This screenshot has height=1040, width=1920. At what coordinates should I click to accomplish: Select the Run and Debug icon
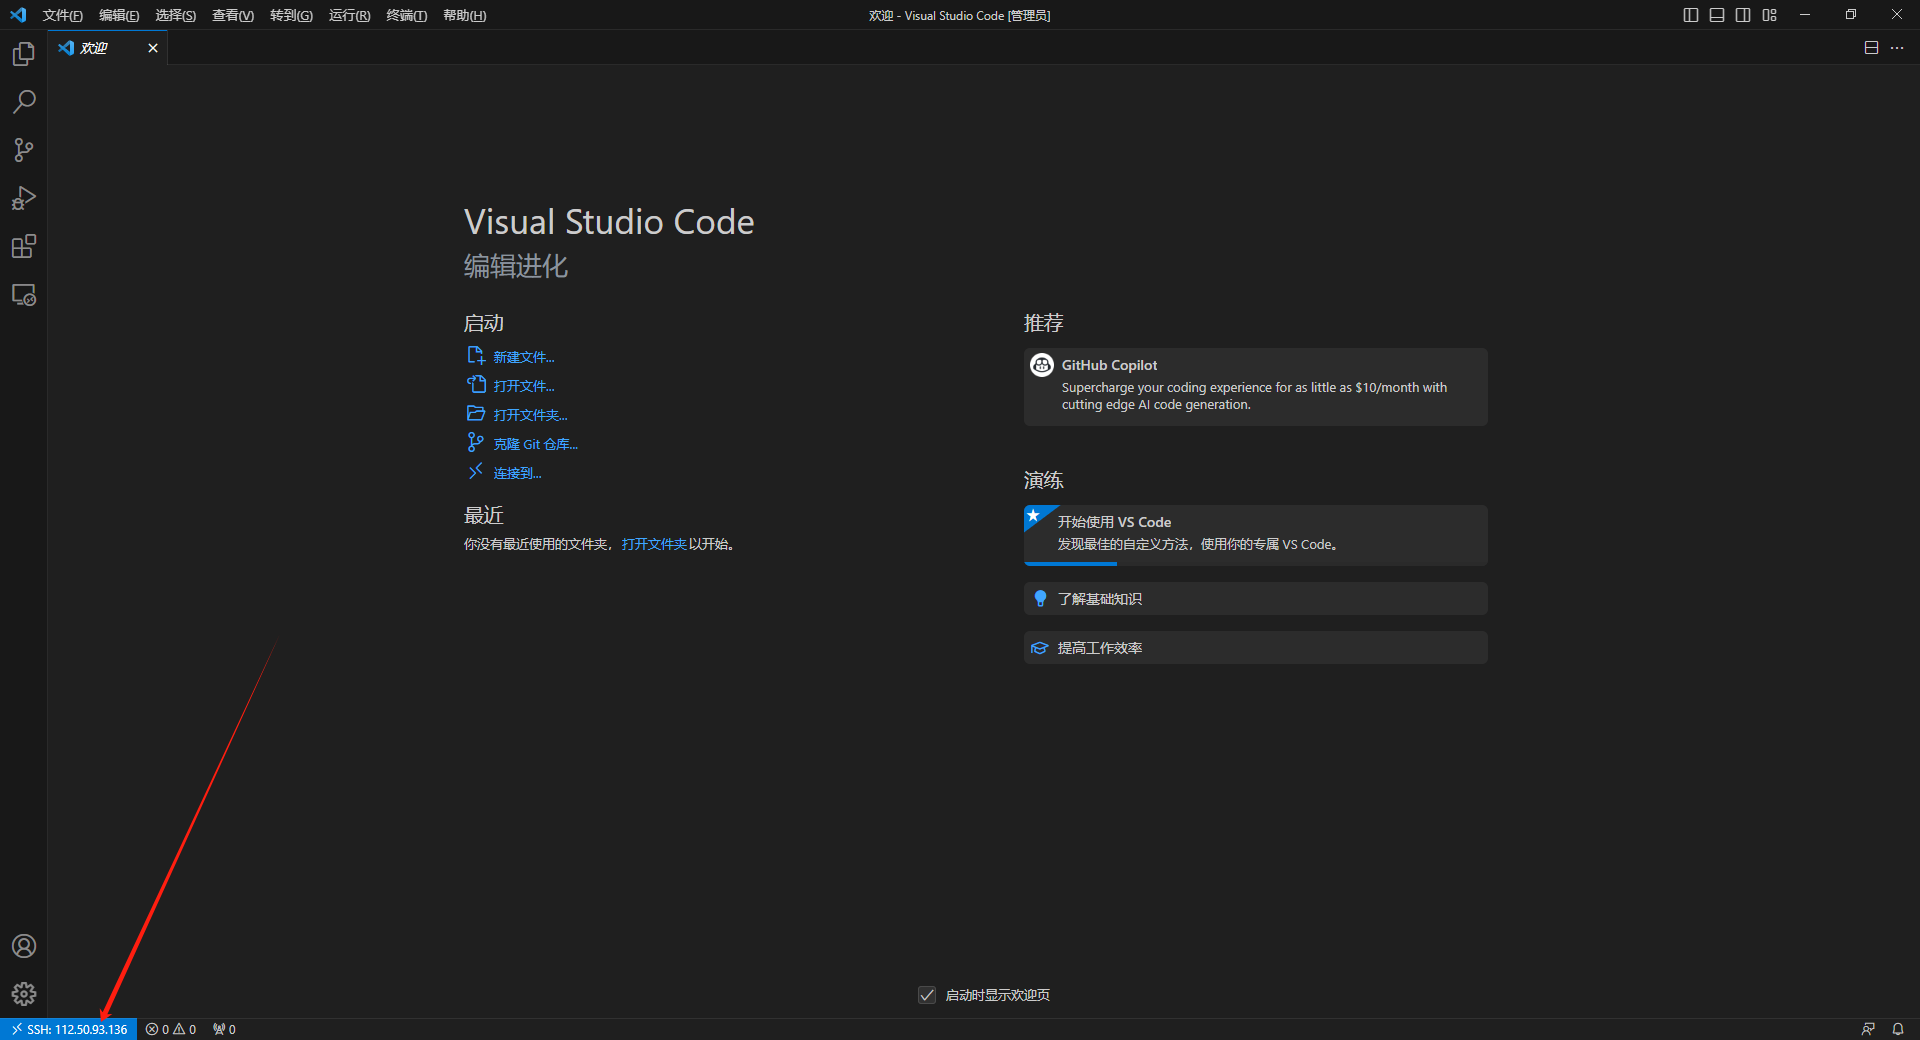23,197
